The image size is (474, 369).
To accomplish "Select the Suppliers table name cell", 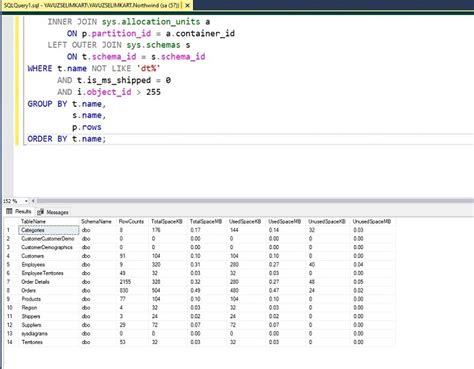I will pos(49,325).
